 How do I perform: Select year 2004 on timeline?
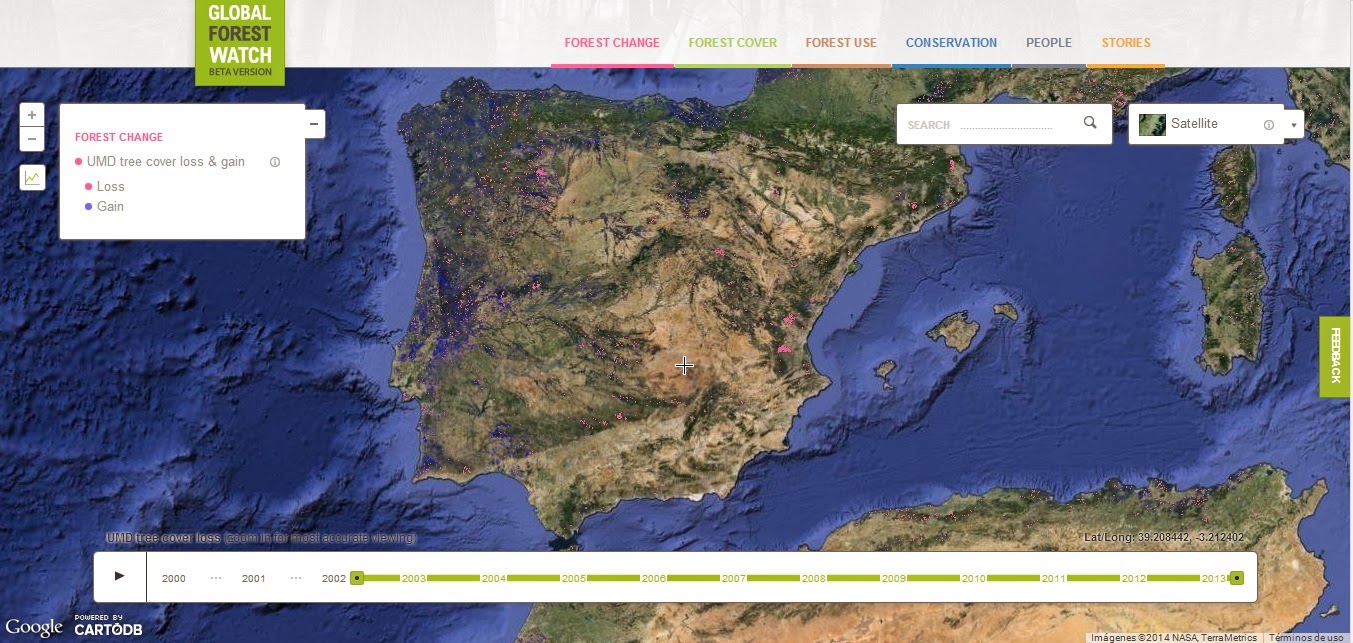click(x=494, y=579)
